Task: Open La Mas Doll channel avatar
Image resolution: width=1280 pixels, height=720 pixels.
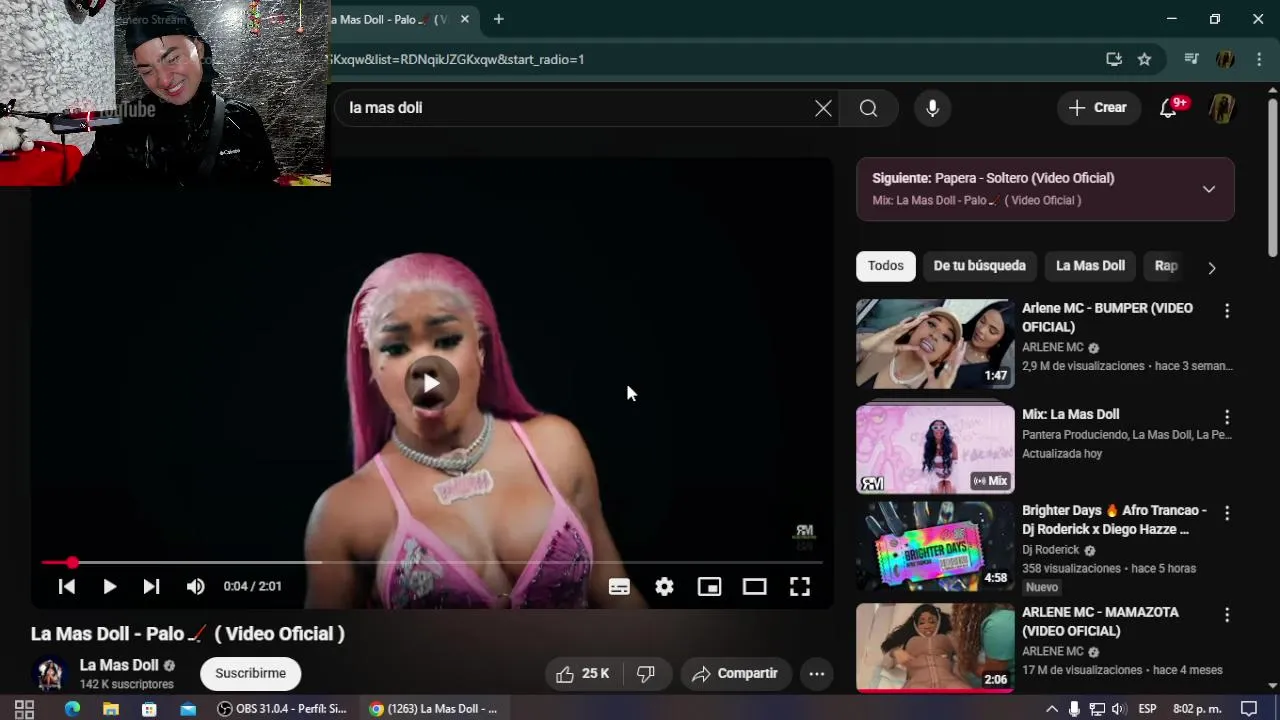Action: pos(50,674)
